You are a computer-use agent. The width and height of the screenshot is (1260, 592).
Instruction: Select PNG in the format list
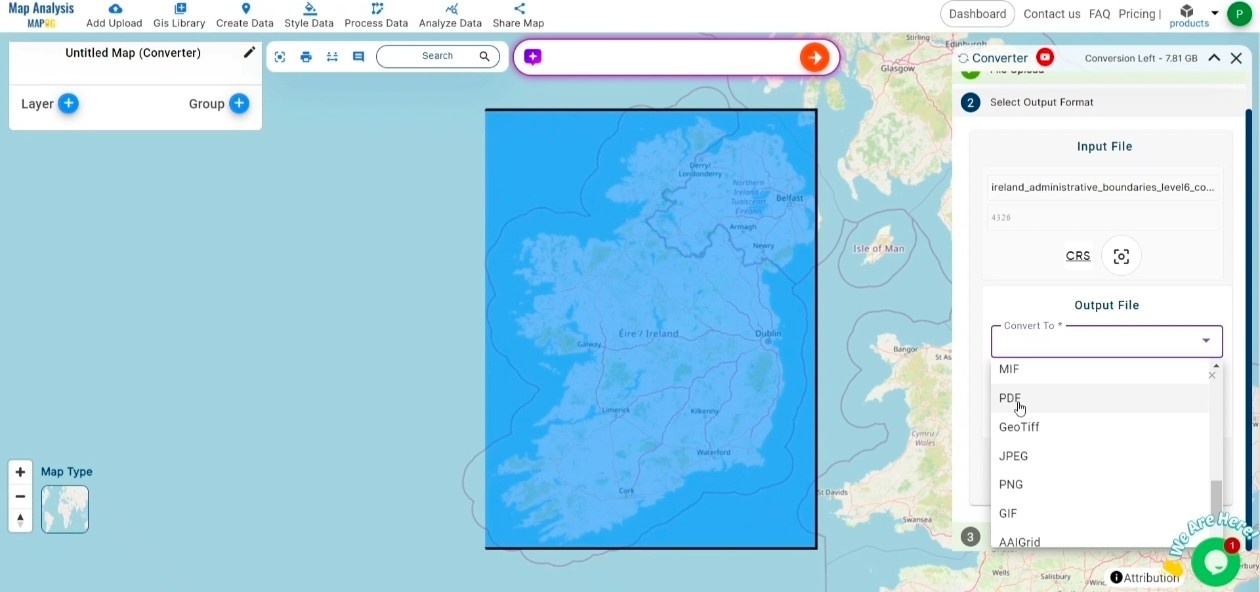pyautogui.click(x=1011, y=485)
